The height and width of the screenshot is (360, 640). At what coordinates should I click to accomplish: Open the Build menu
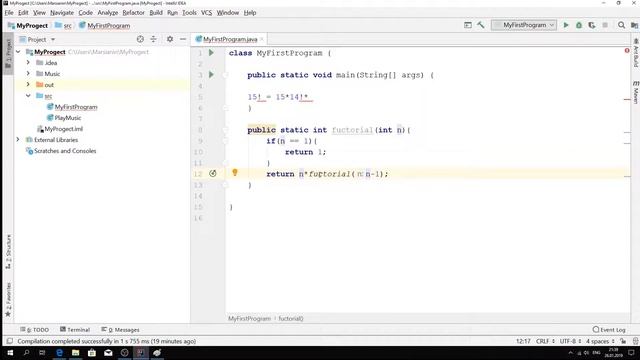pyautogui.click(x=156, y=13)
